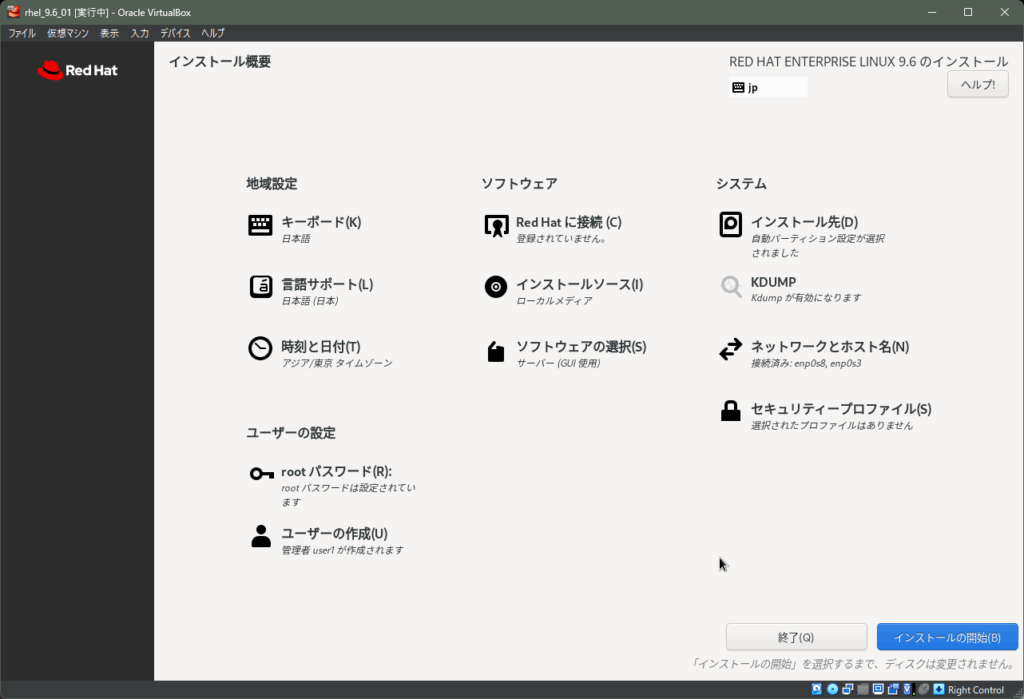Click the jp keyboard layout indicator
The width and height of the screenshot is (1024, 699).
click(768, 88)
